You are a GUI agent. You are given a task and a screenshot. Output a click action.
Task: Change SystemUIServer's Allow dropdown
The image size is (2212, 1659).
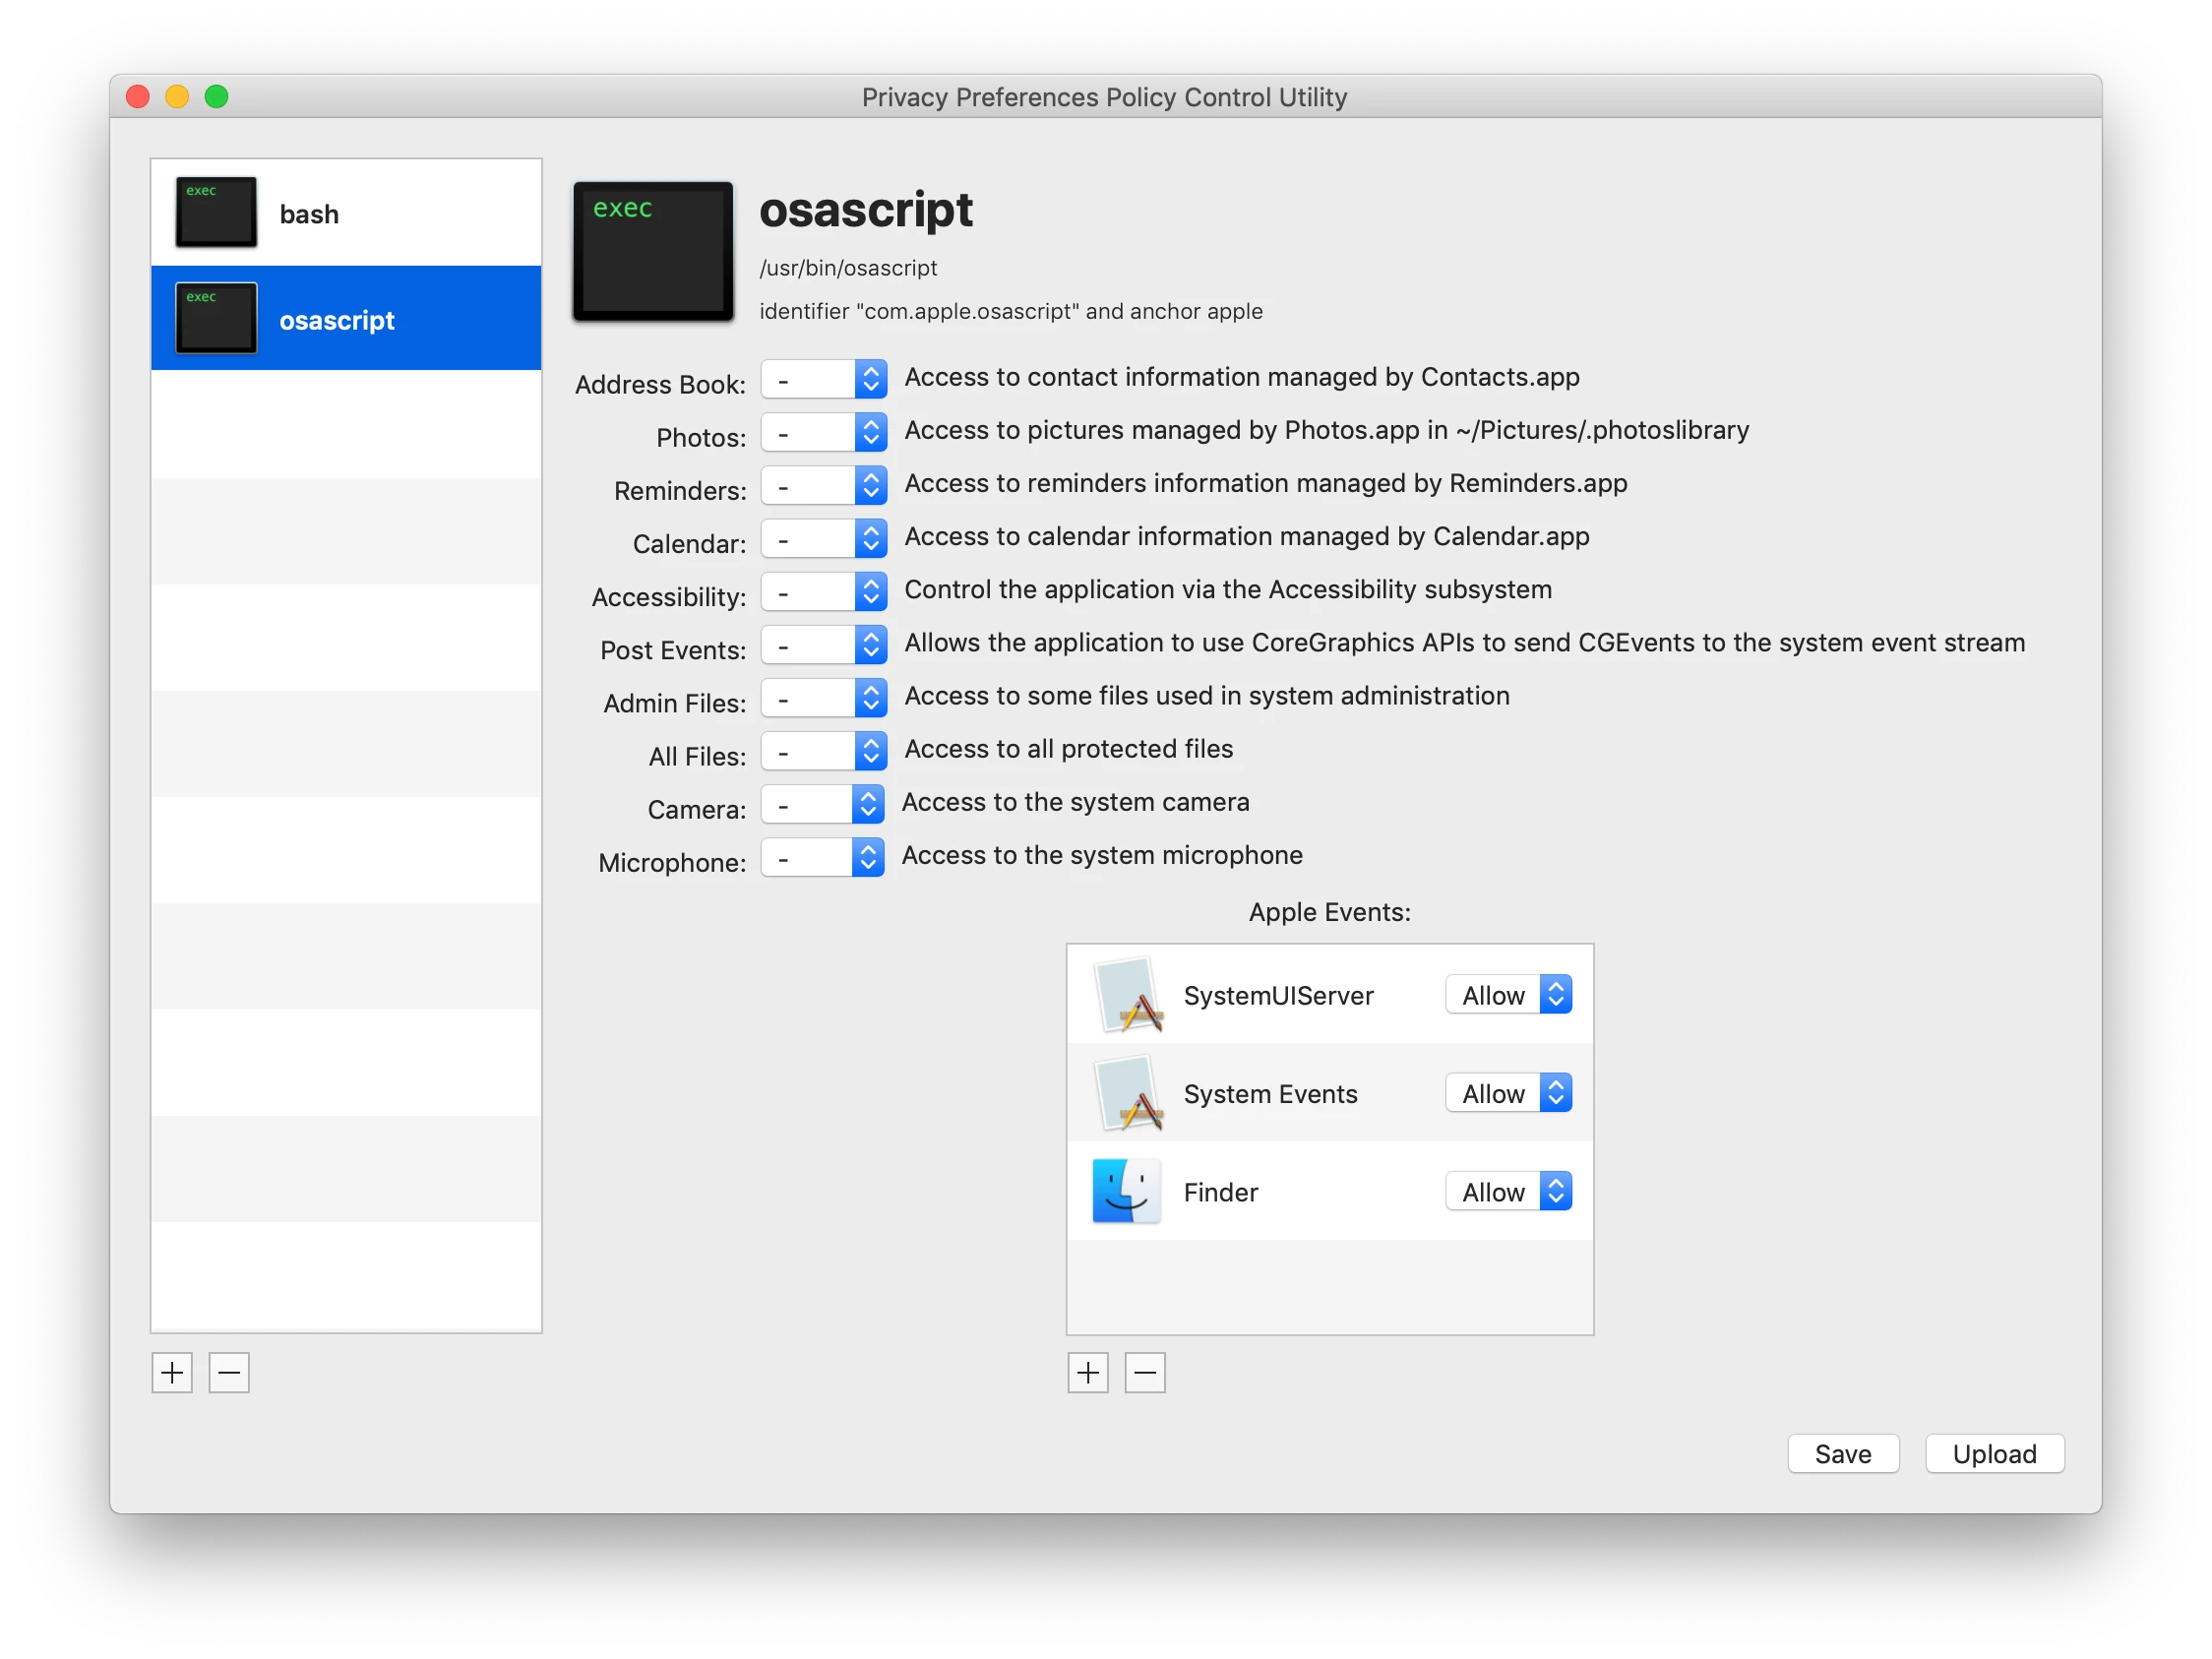[x=1508, y=995]
